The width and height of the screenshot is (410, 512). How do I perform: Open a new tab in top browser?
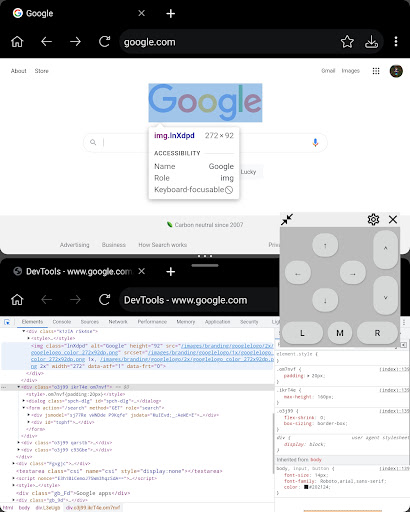point(170,13)
